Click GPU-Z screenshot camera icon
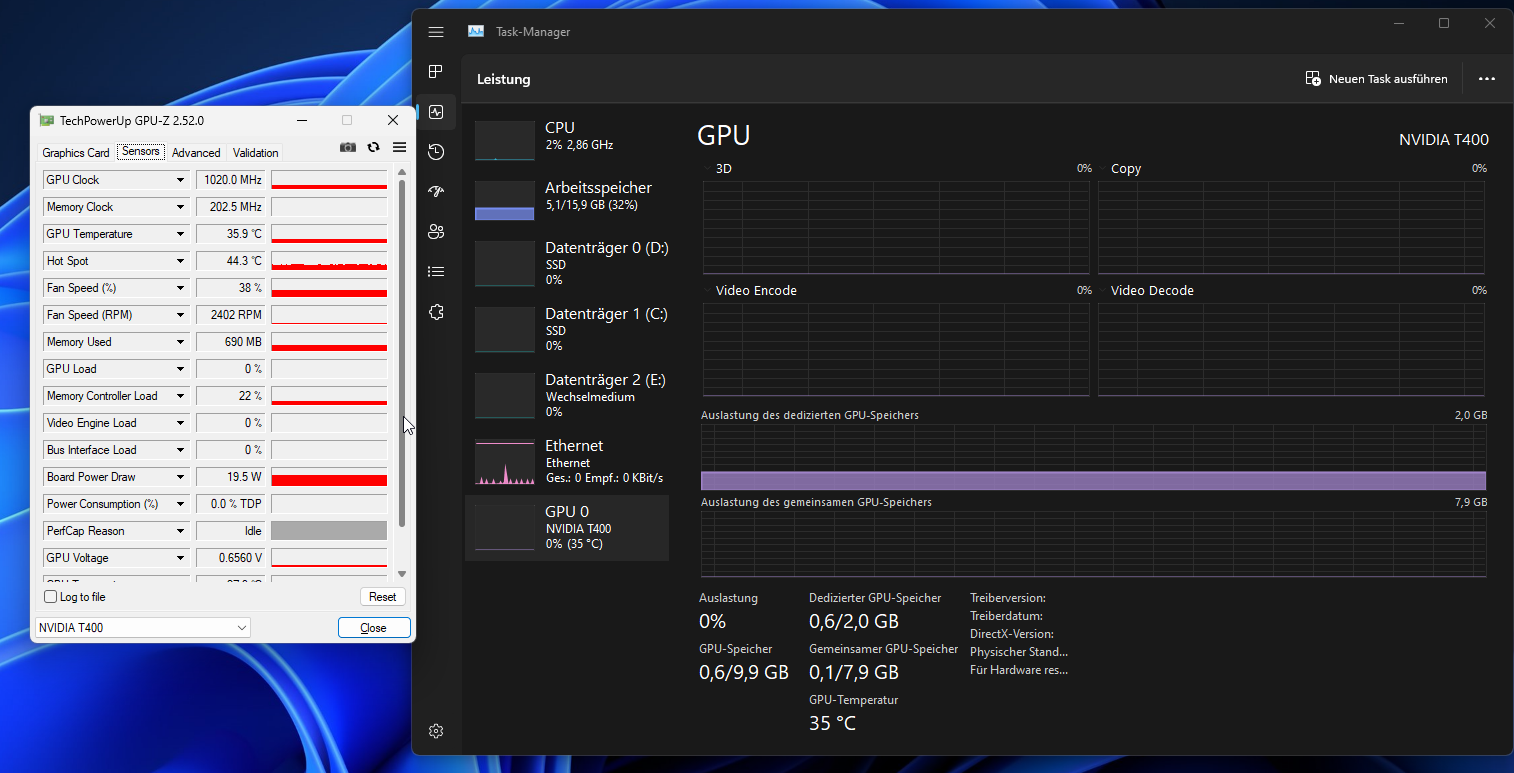 [x=348, y=147]
